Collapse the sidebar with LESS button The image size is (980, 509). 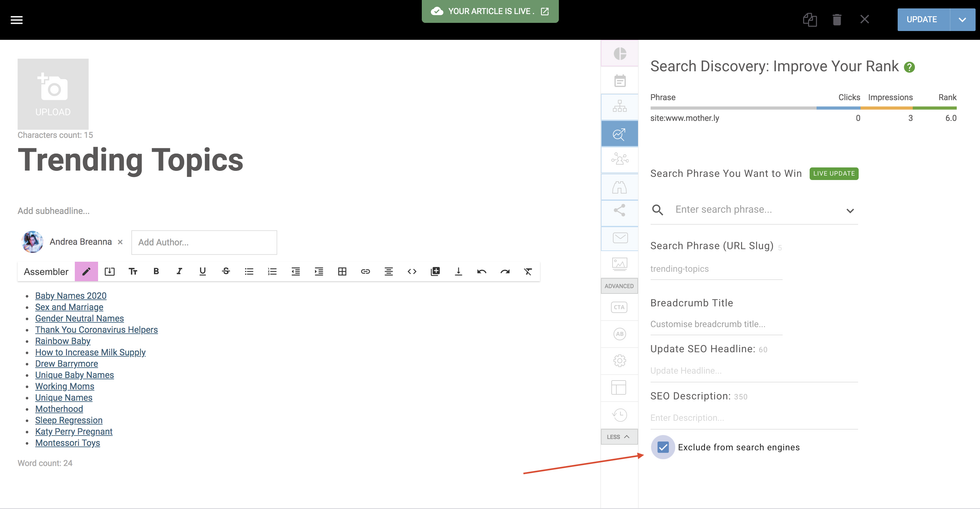(619, 437)
